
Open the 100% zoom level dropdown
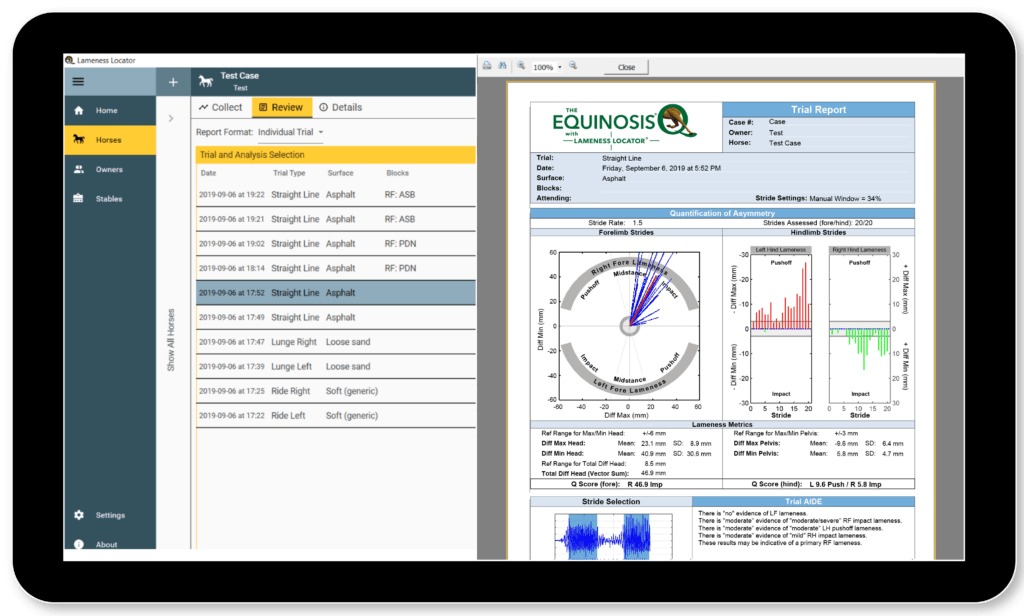click(559, 68)
